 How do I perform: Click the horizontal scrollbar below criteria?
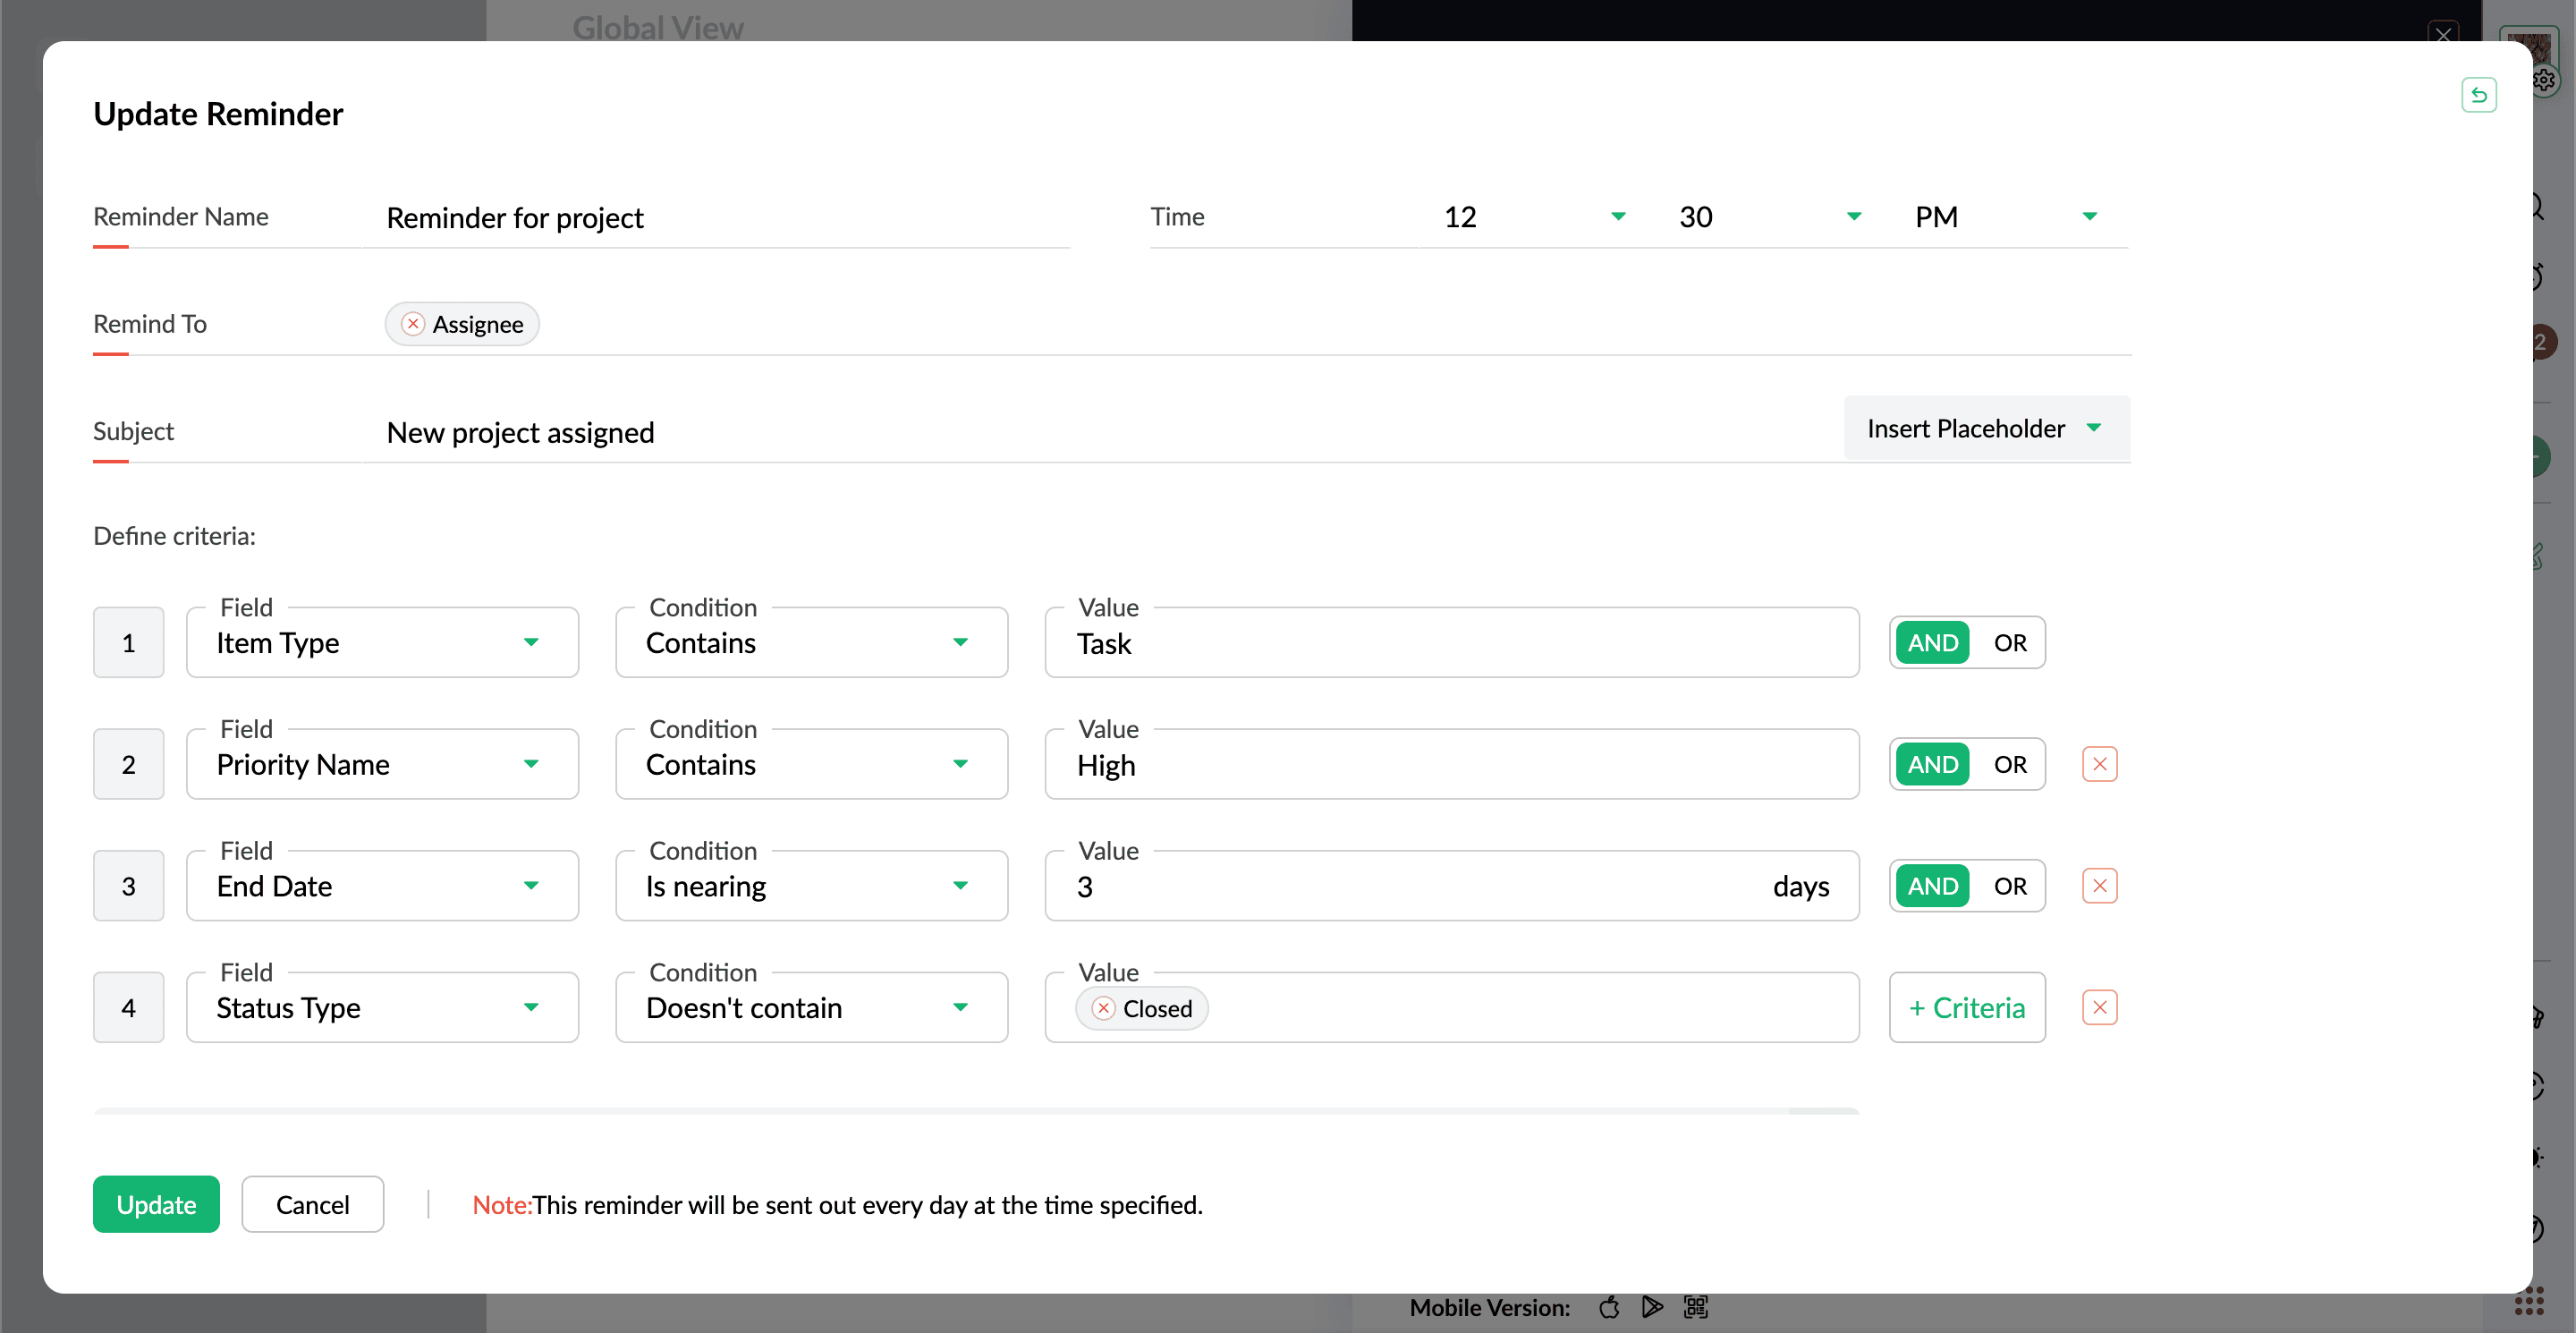976,1111
